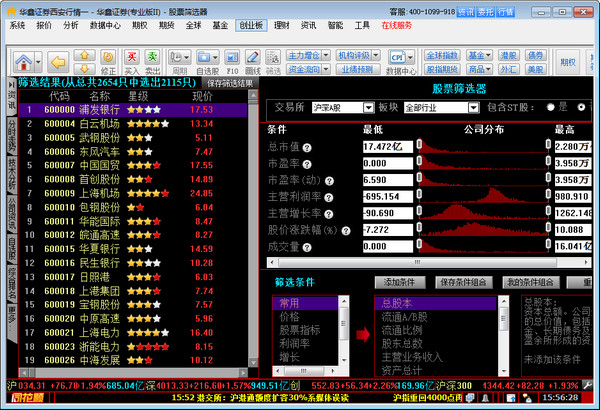The width and height of the screenshot is (600, 410).
Task: Click the 同花顺 logo in status bar
Action: (x=27, y=398)
